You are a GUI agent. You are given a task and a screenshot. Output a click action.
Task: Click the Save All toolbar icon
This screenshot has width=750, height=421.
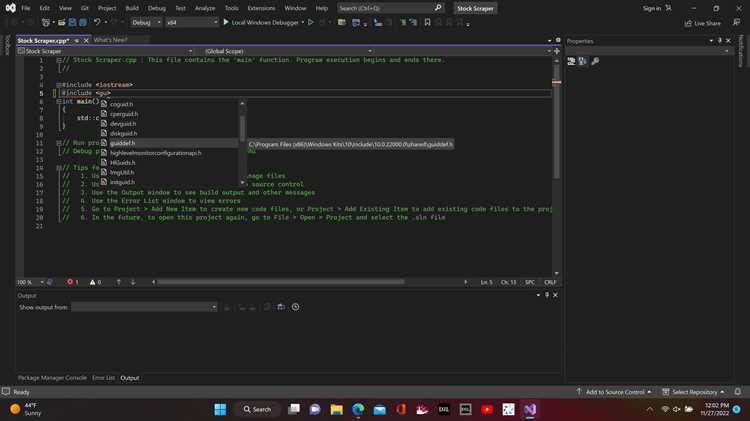[83, 22]
